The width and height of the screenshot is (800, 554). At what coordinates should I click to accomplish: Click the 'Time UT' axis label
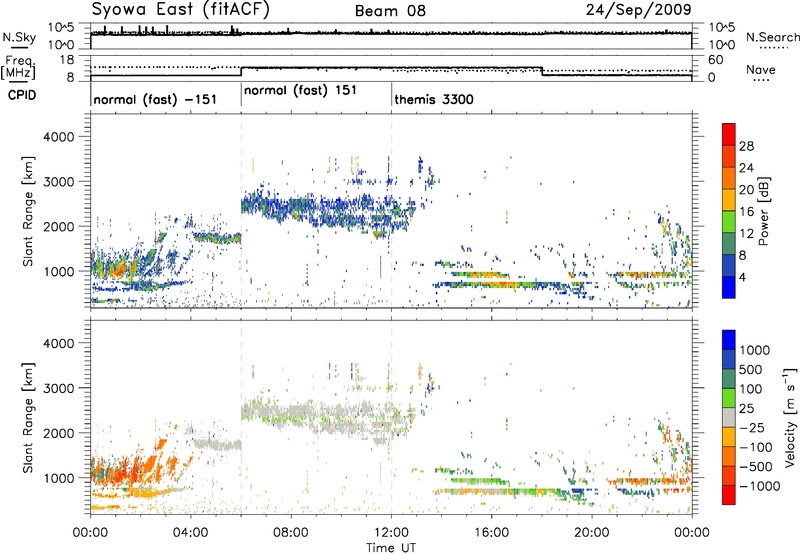tap(391, 548)
